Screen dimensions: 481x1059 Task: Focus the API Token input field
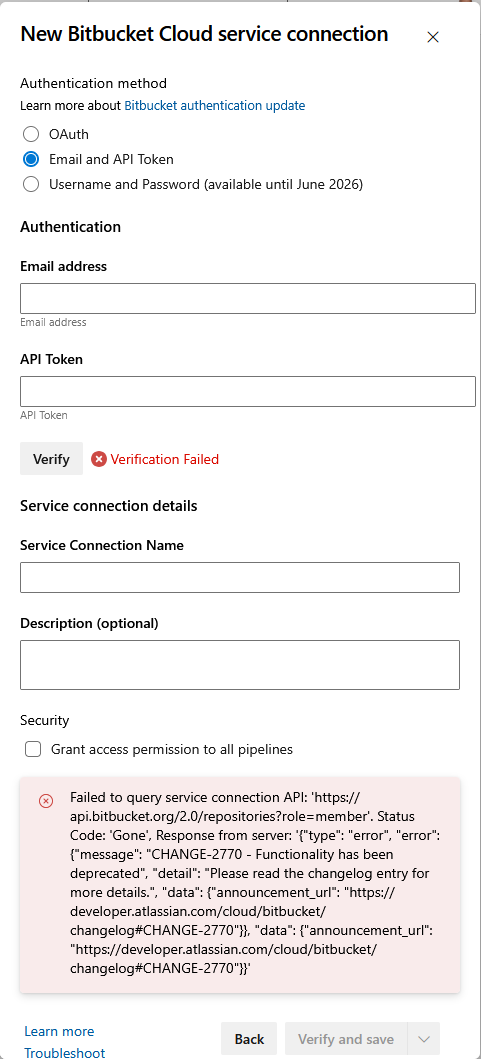coord(248,392)
